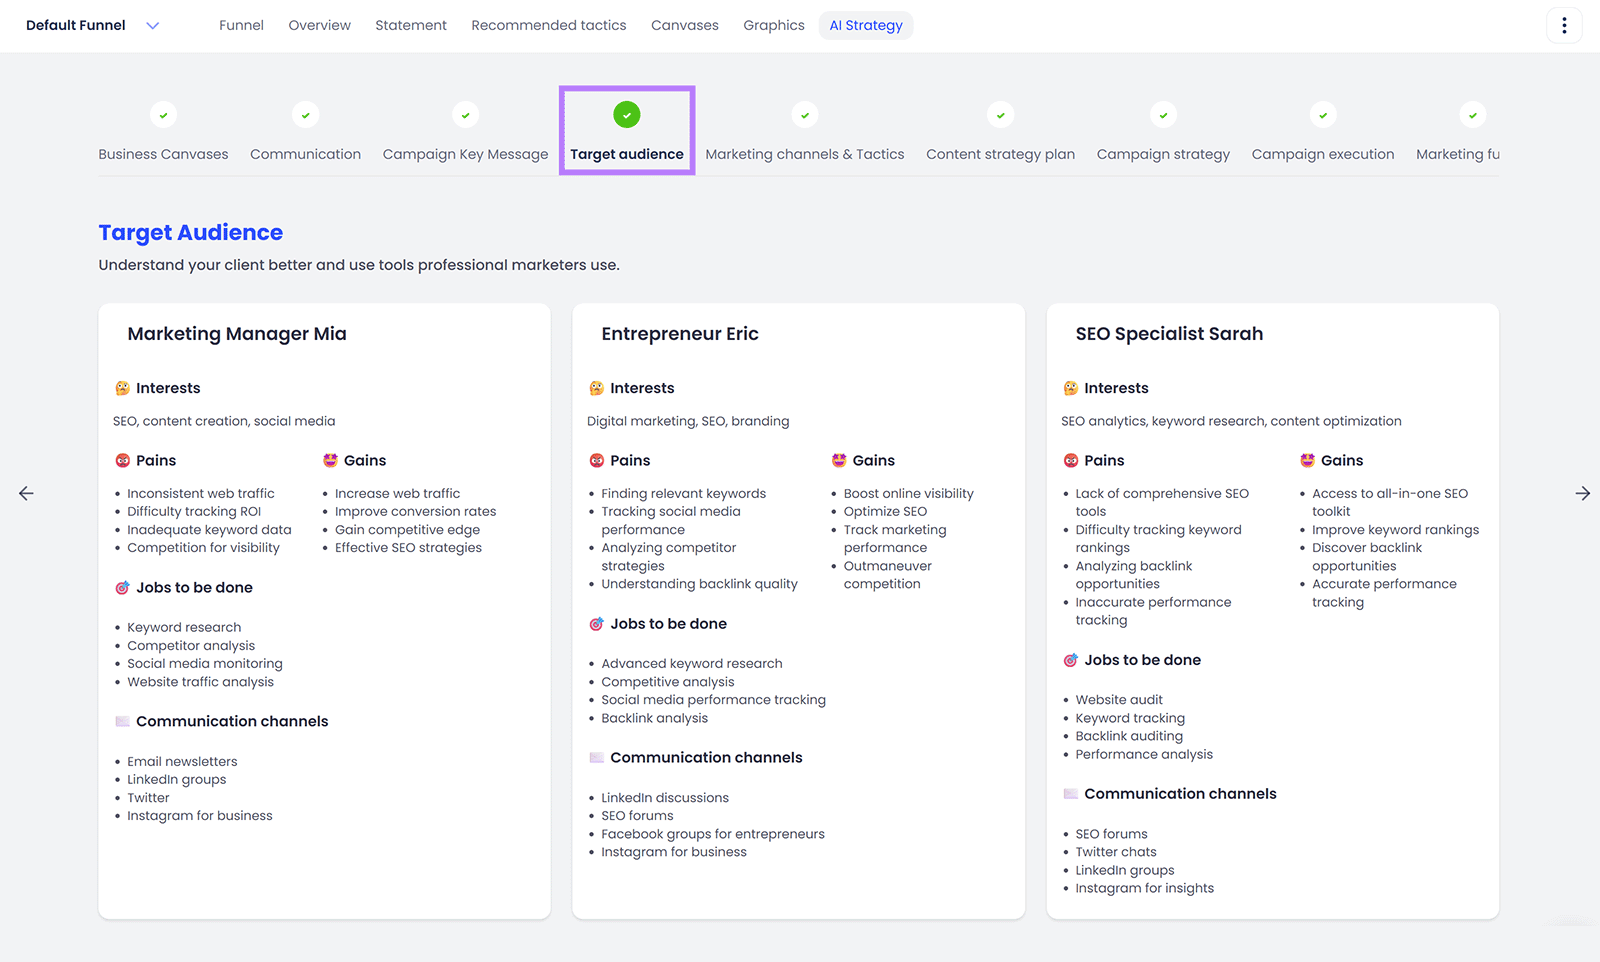Click the checkmark icon above Target audience
The image size is (1600, 962).
click(x=626, y=114)
